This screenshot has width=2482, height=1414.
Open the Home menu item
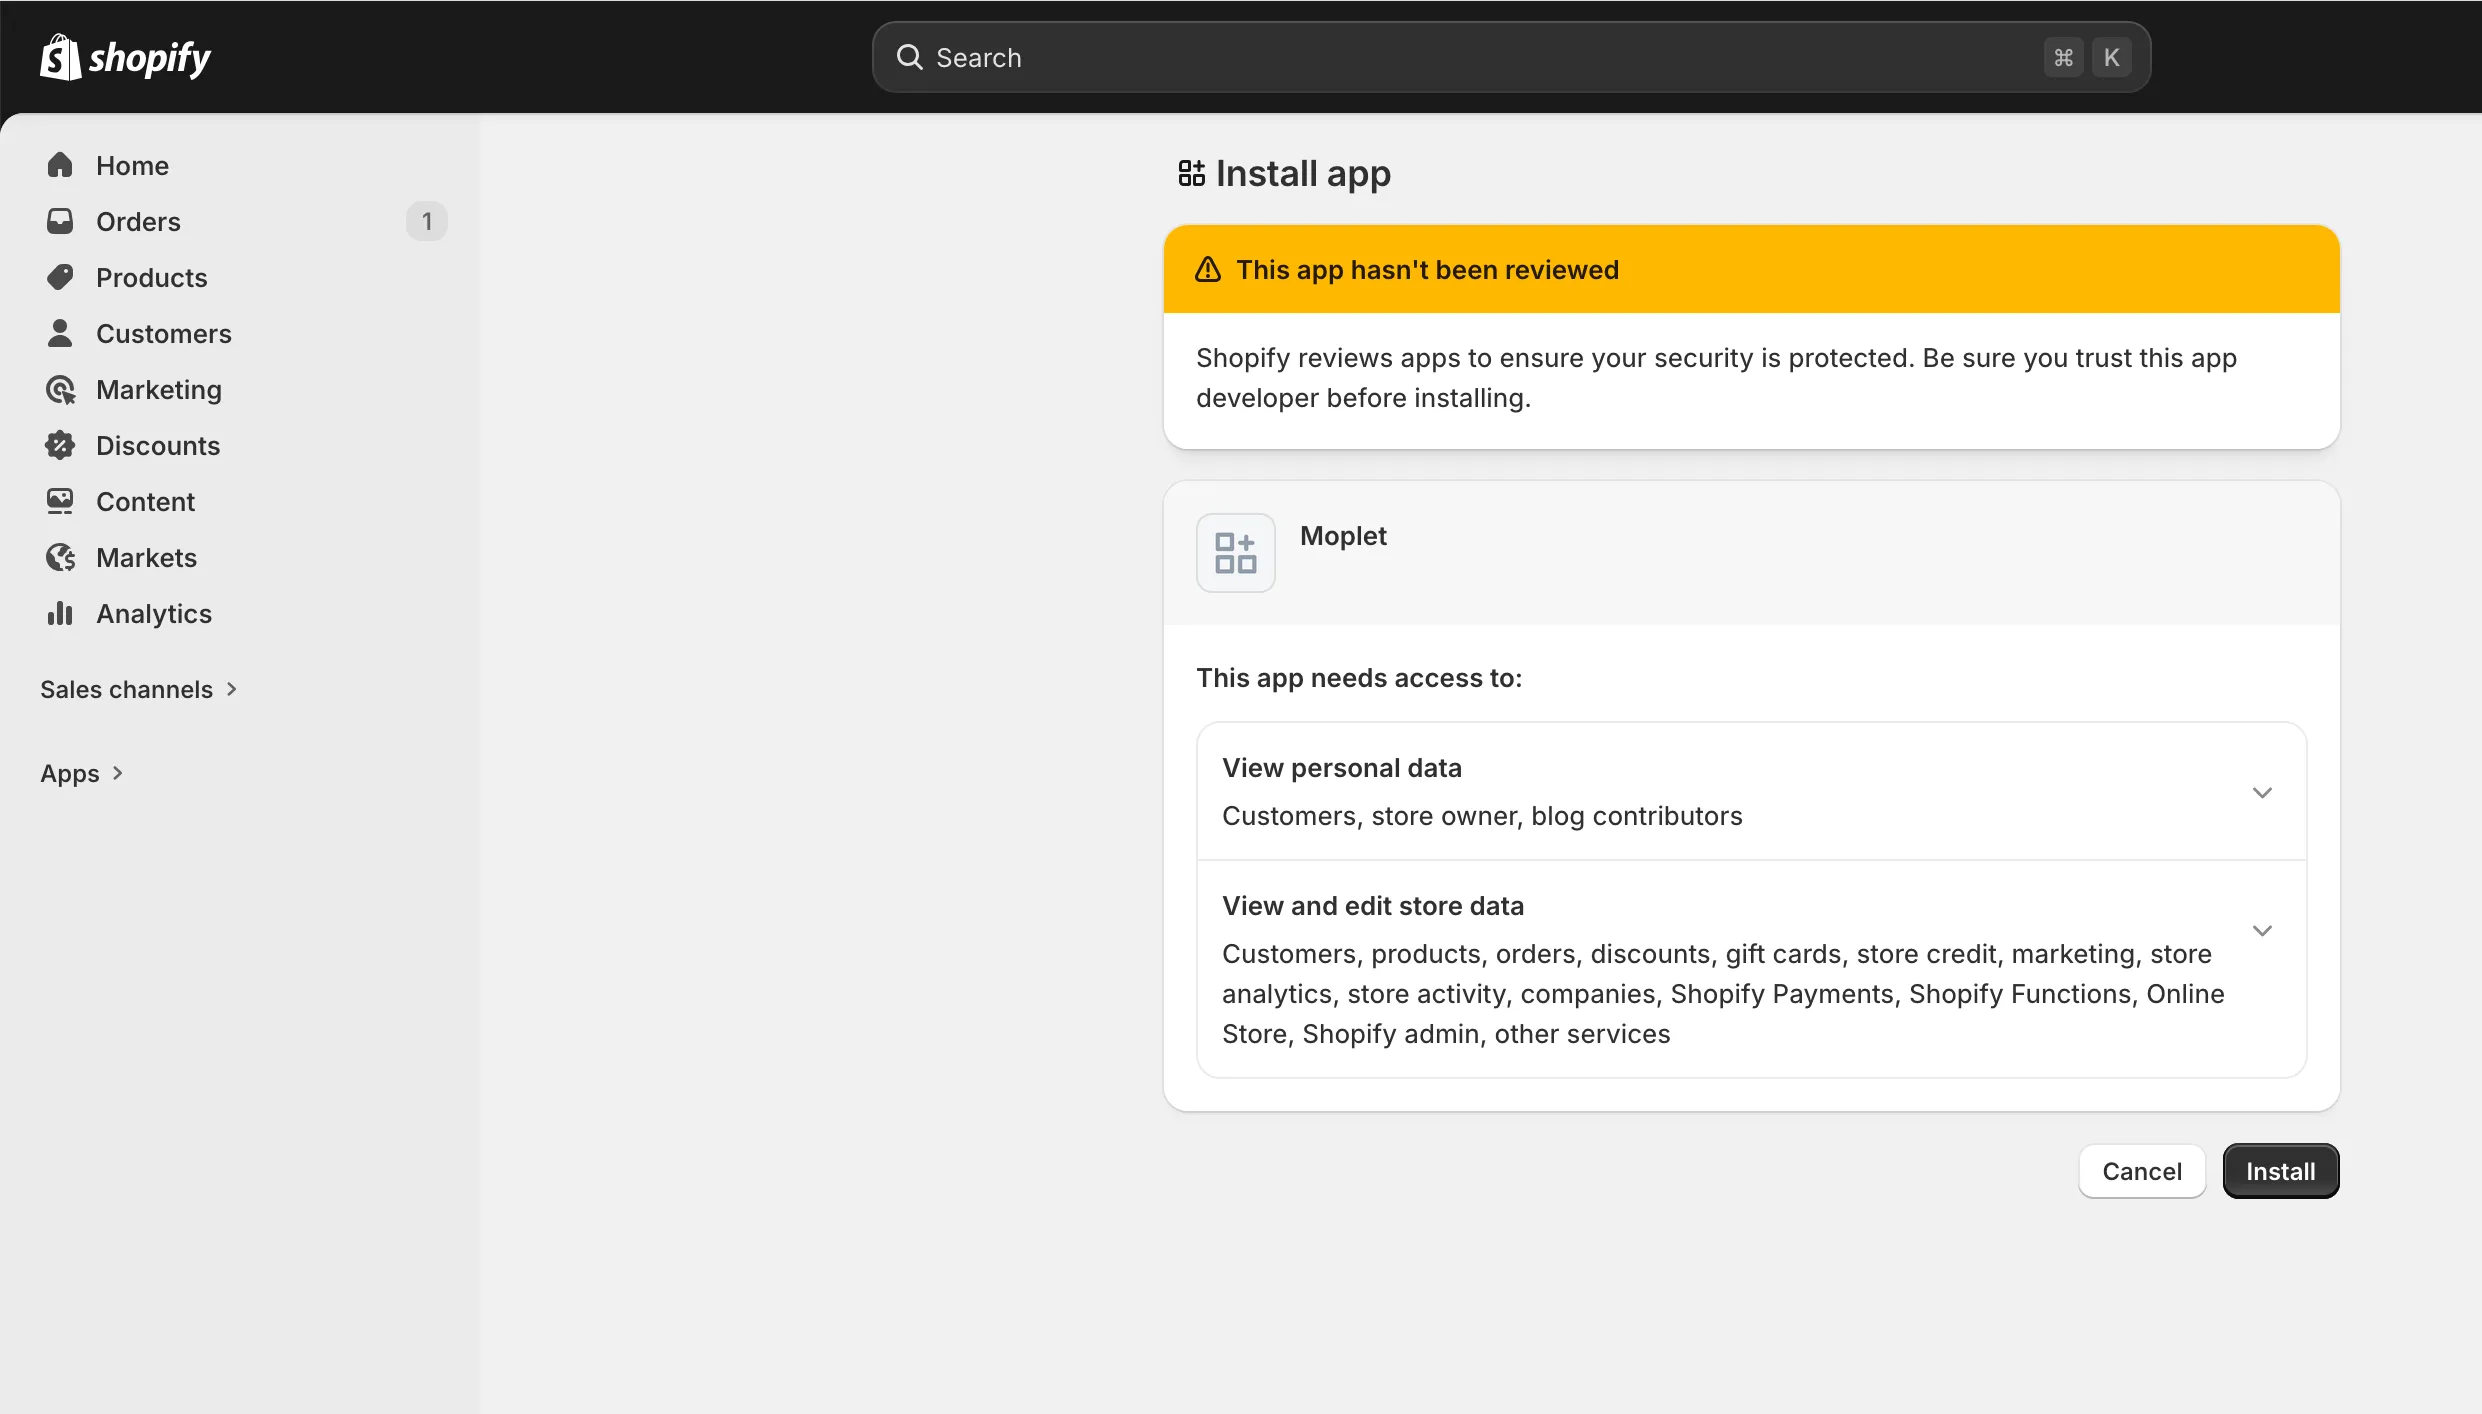tap(241, 165)
